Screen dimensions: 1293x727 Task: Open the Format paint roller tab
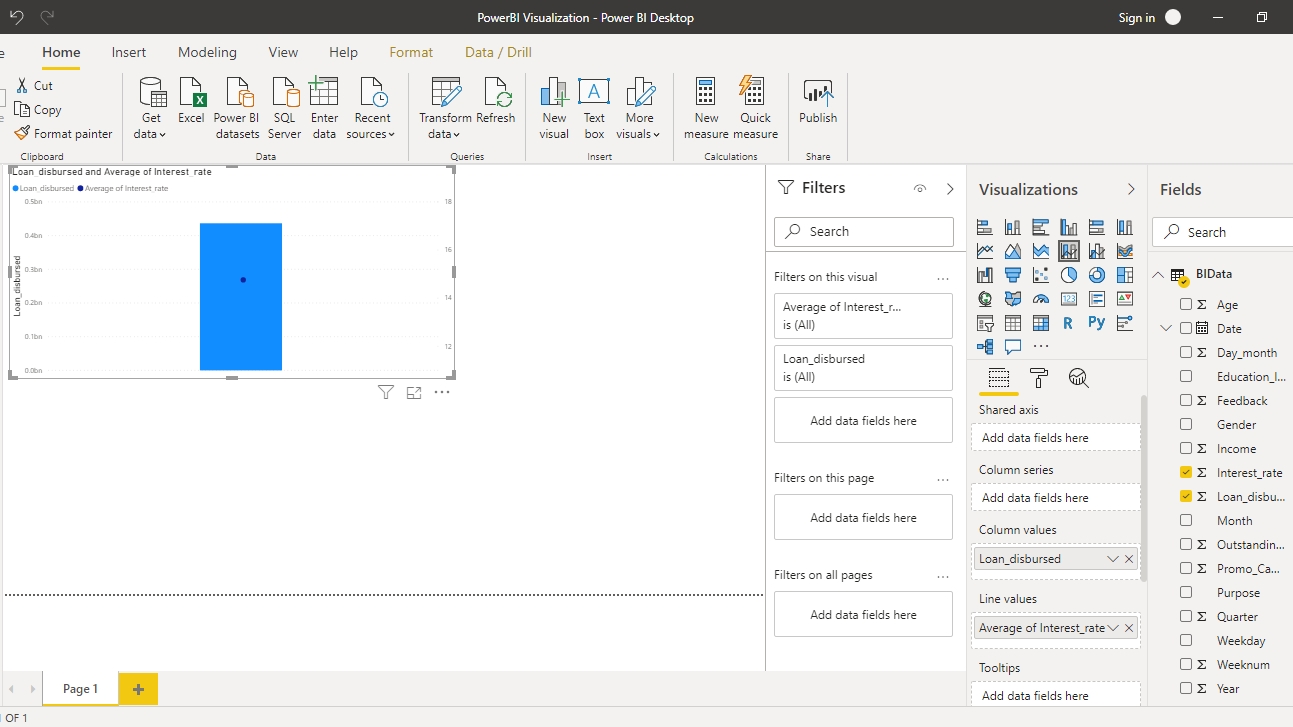coord(1039,378)
